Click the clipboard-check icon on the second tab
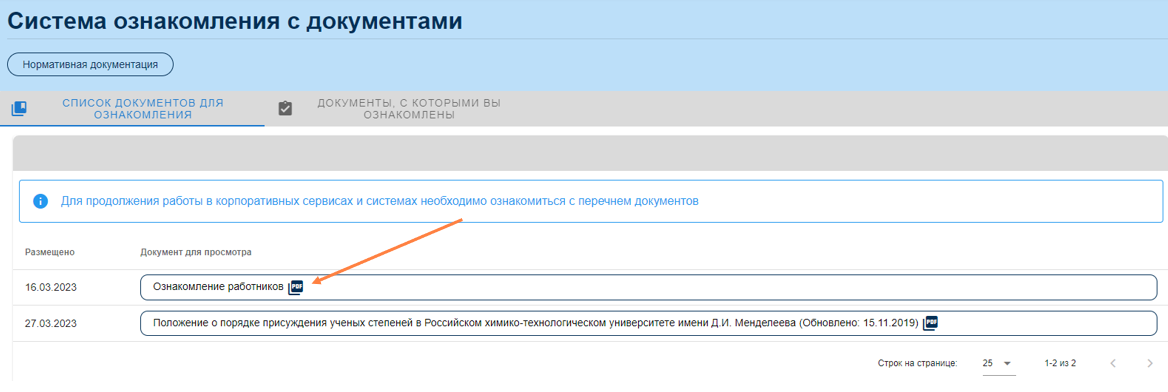This screenshot has height=392, width=1168. (285, 109)
